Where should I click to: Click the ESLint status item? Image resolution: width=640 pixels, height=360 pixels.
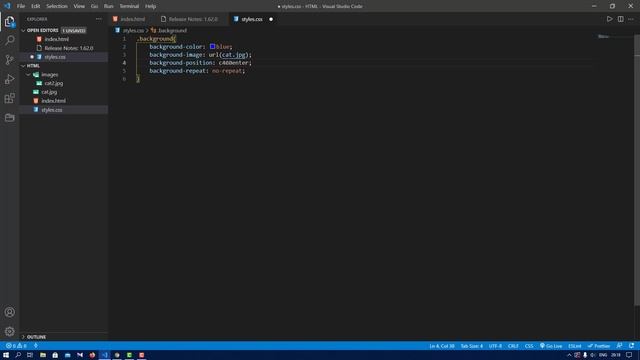point(575,346)
